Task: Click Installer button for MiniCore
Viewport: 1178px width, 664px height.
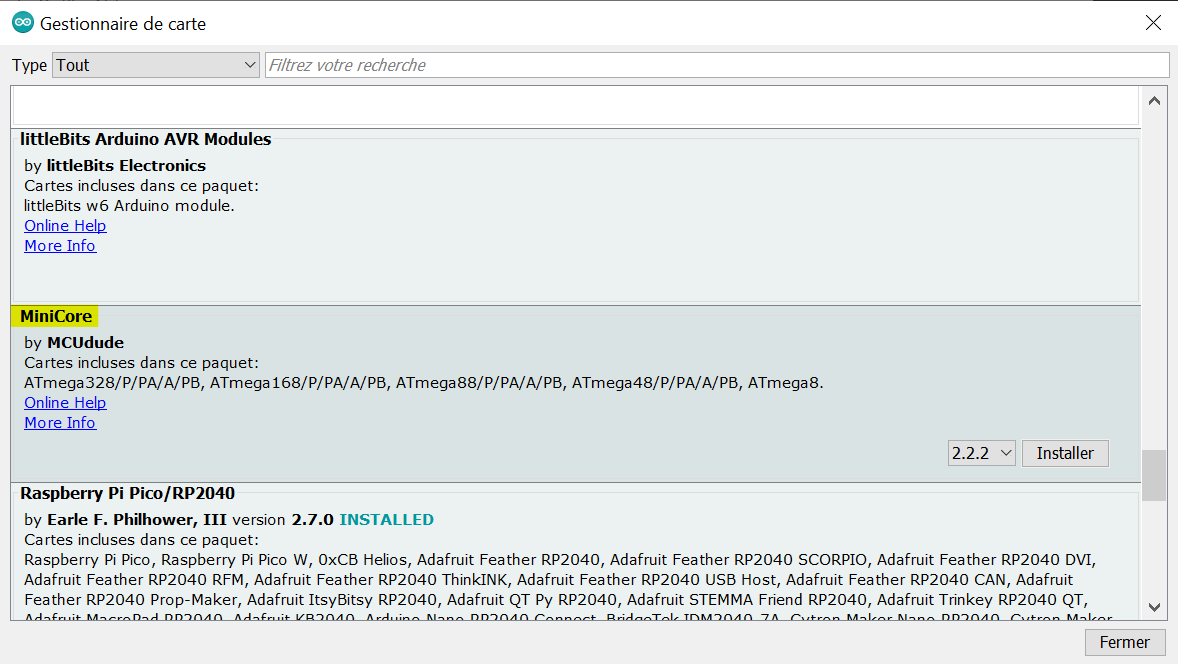Action: tap(1065, 453)
